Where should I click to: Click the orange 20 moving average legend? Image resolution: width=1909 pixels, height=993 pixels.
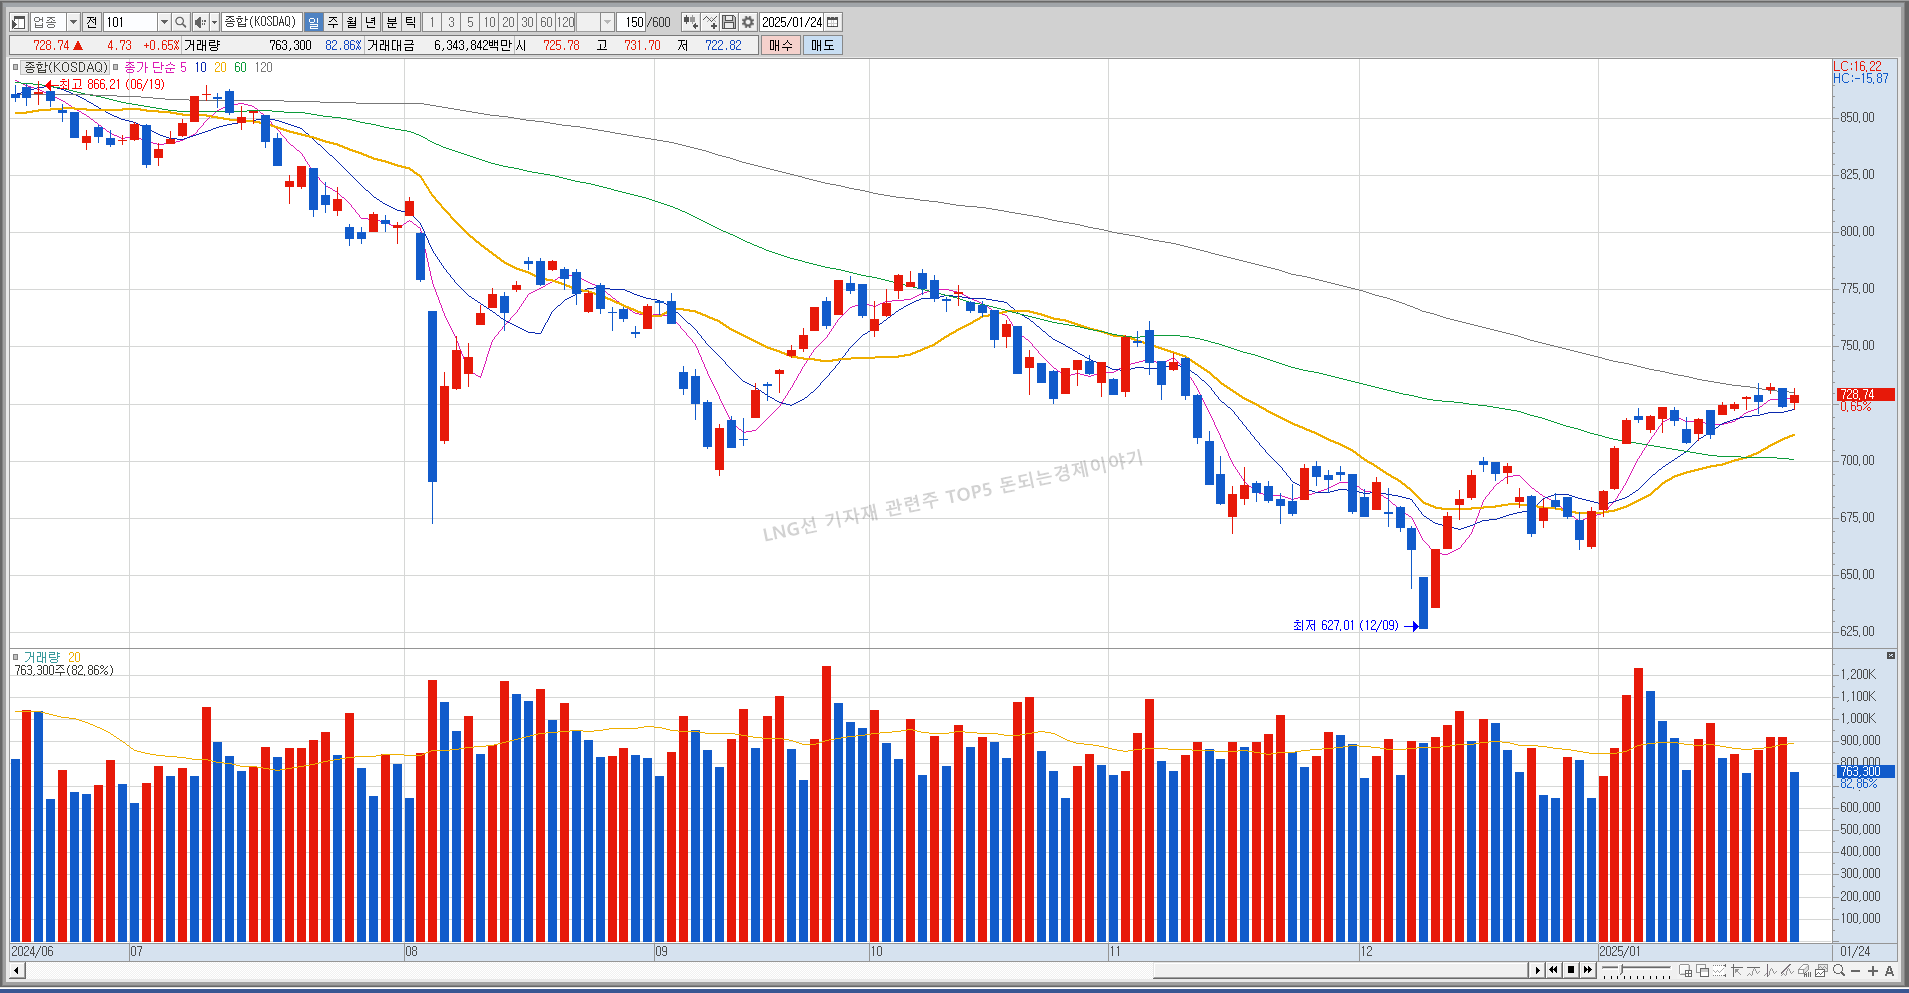click(x=220, y=67)
